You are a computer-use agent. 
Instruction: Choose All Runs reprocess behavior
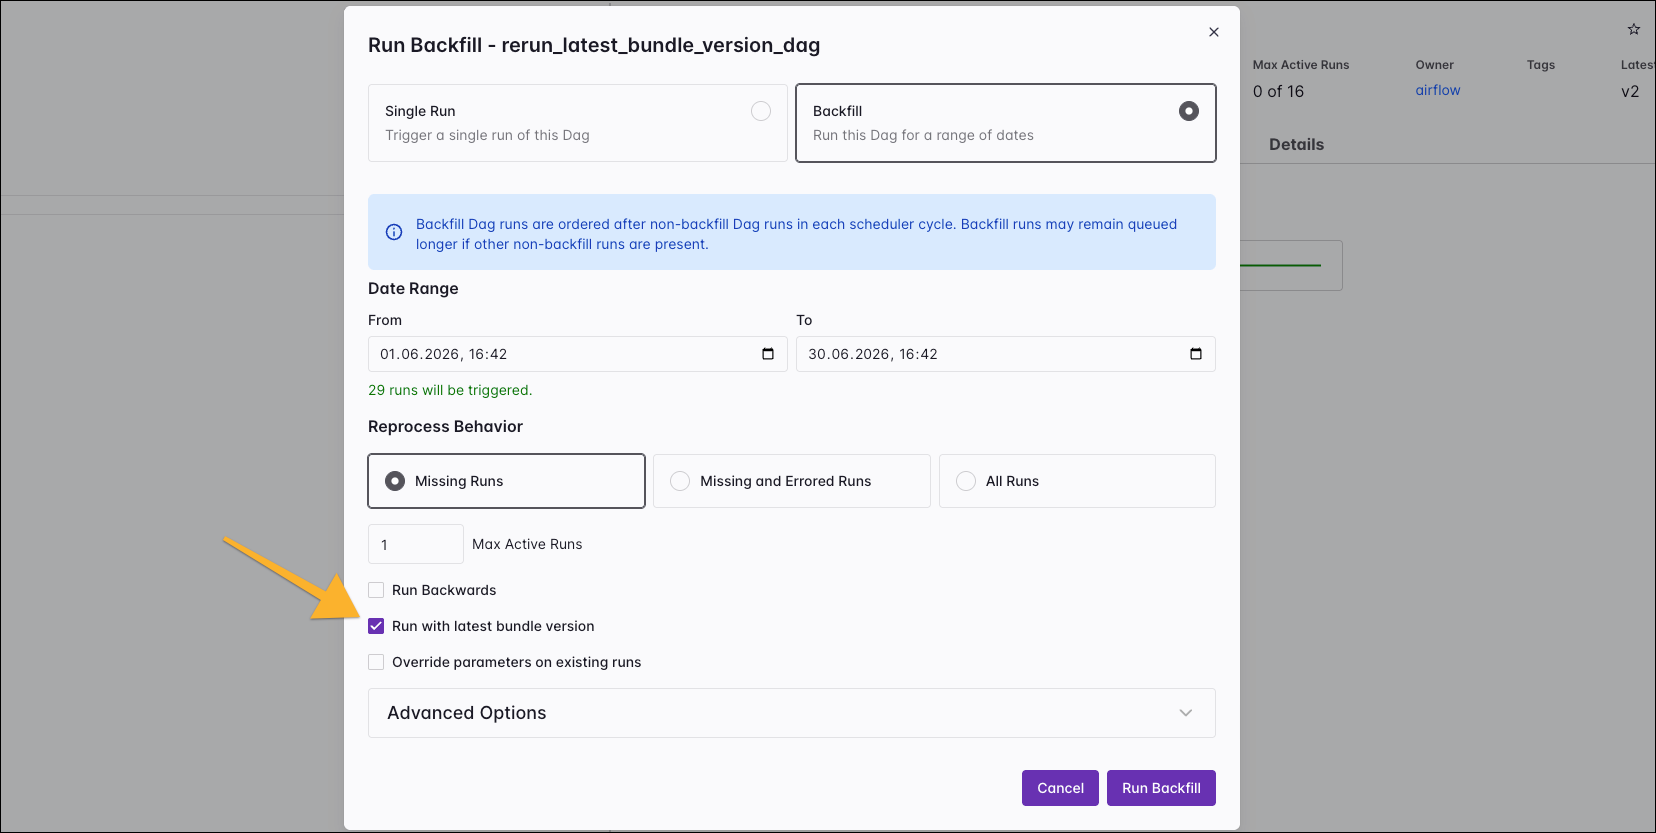(x=1077, y=481)
